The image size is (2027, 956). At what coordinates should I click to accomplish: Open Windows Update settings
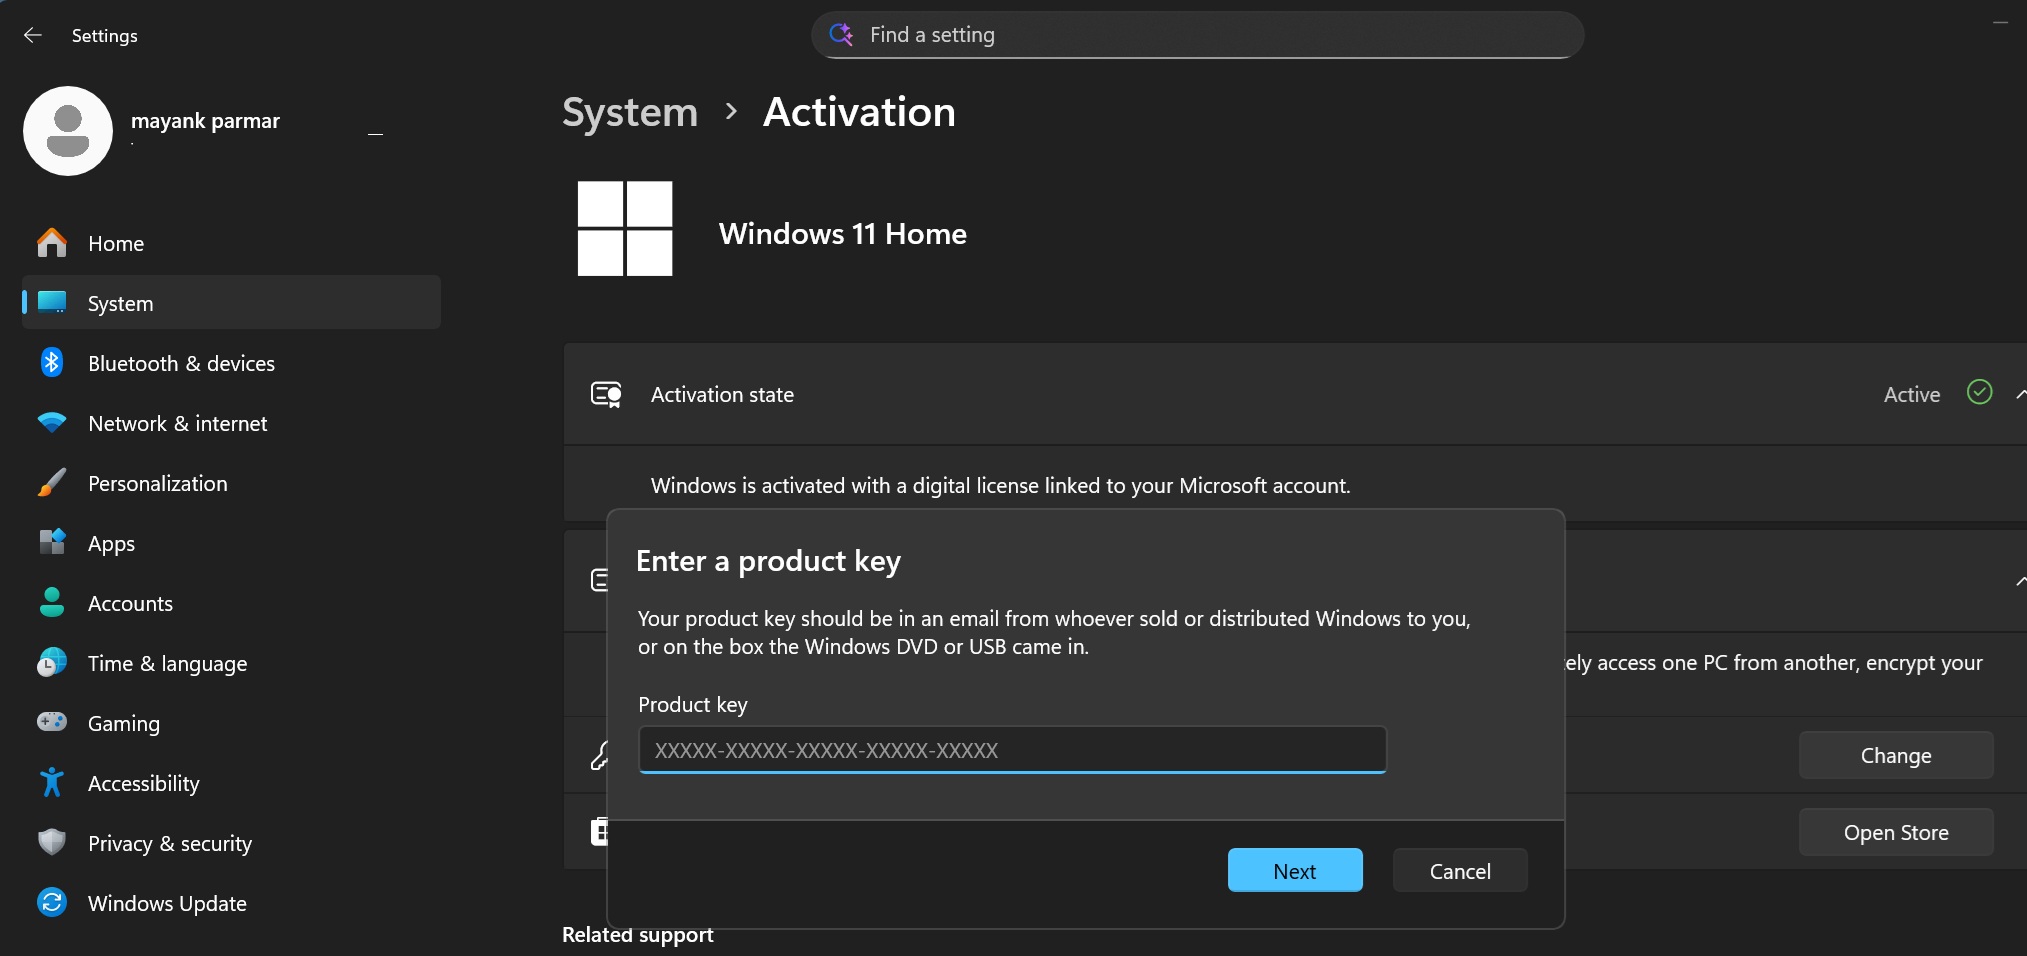click(231, 903)
